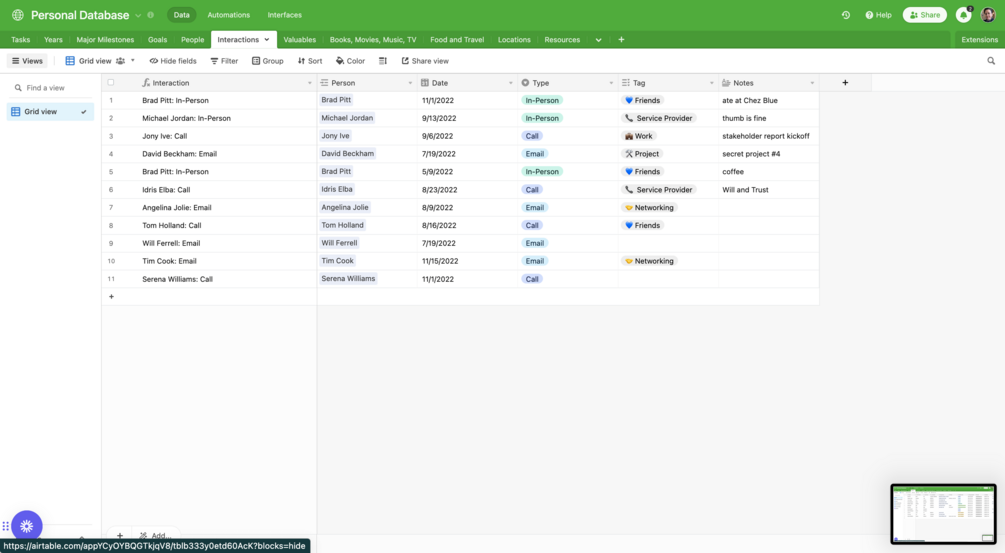The height and width of the screenshot is (553, 1005).
Task: Click the In-Person tag in row 1
Action: [542, 100]
